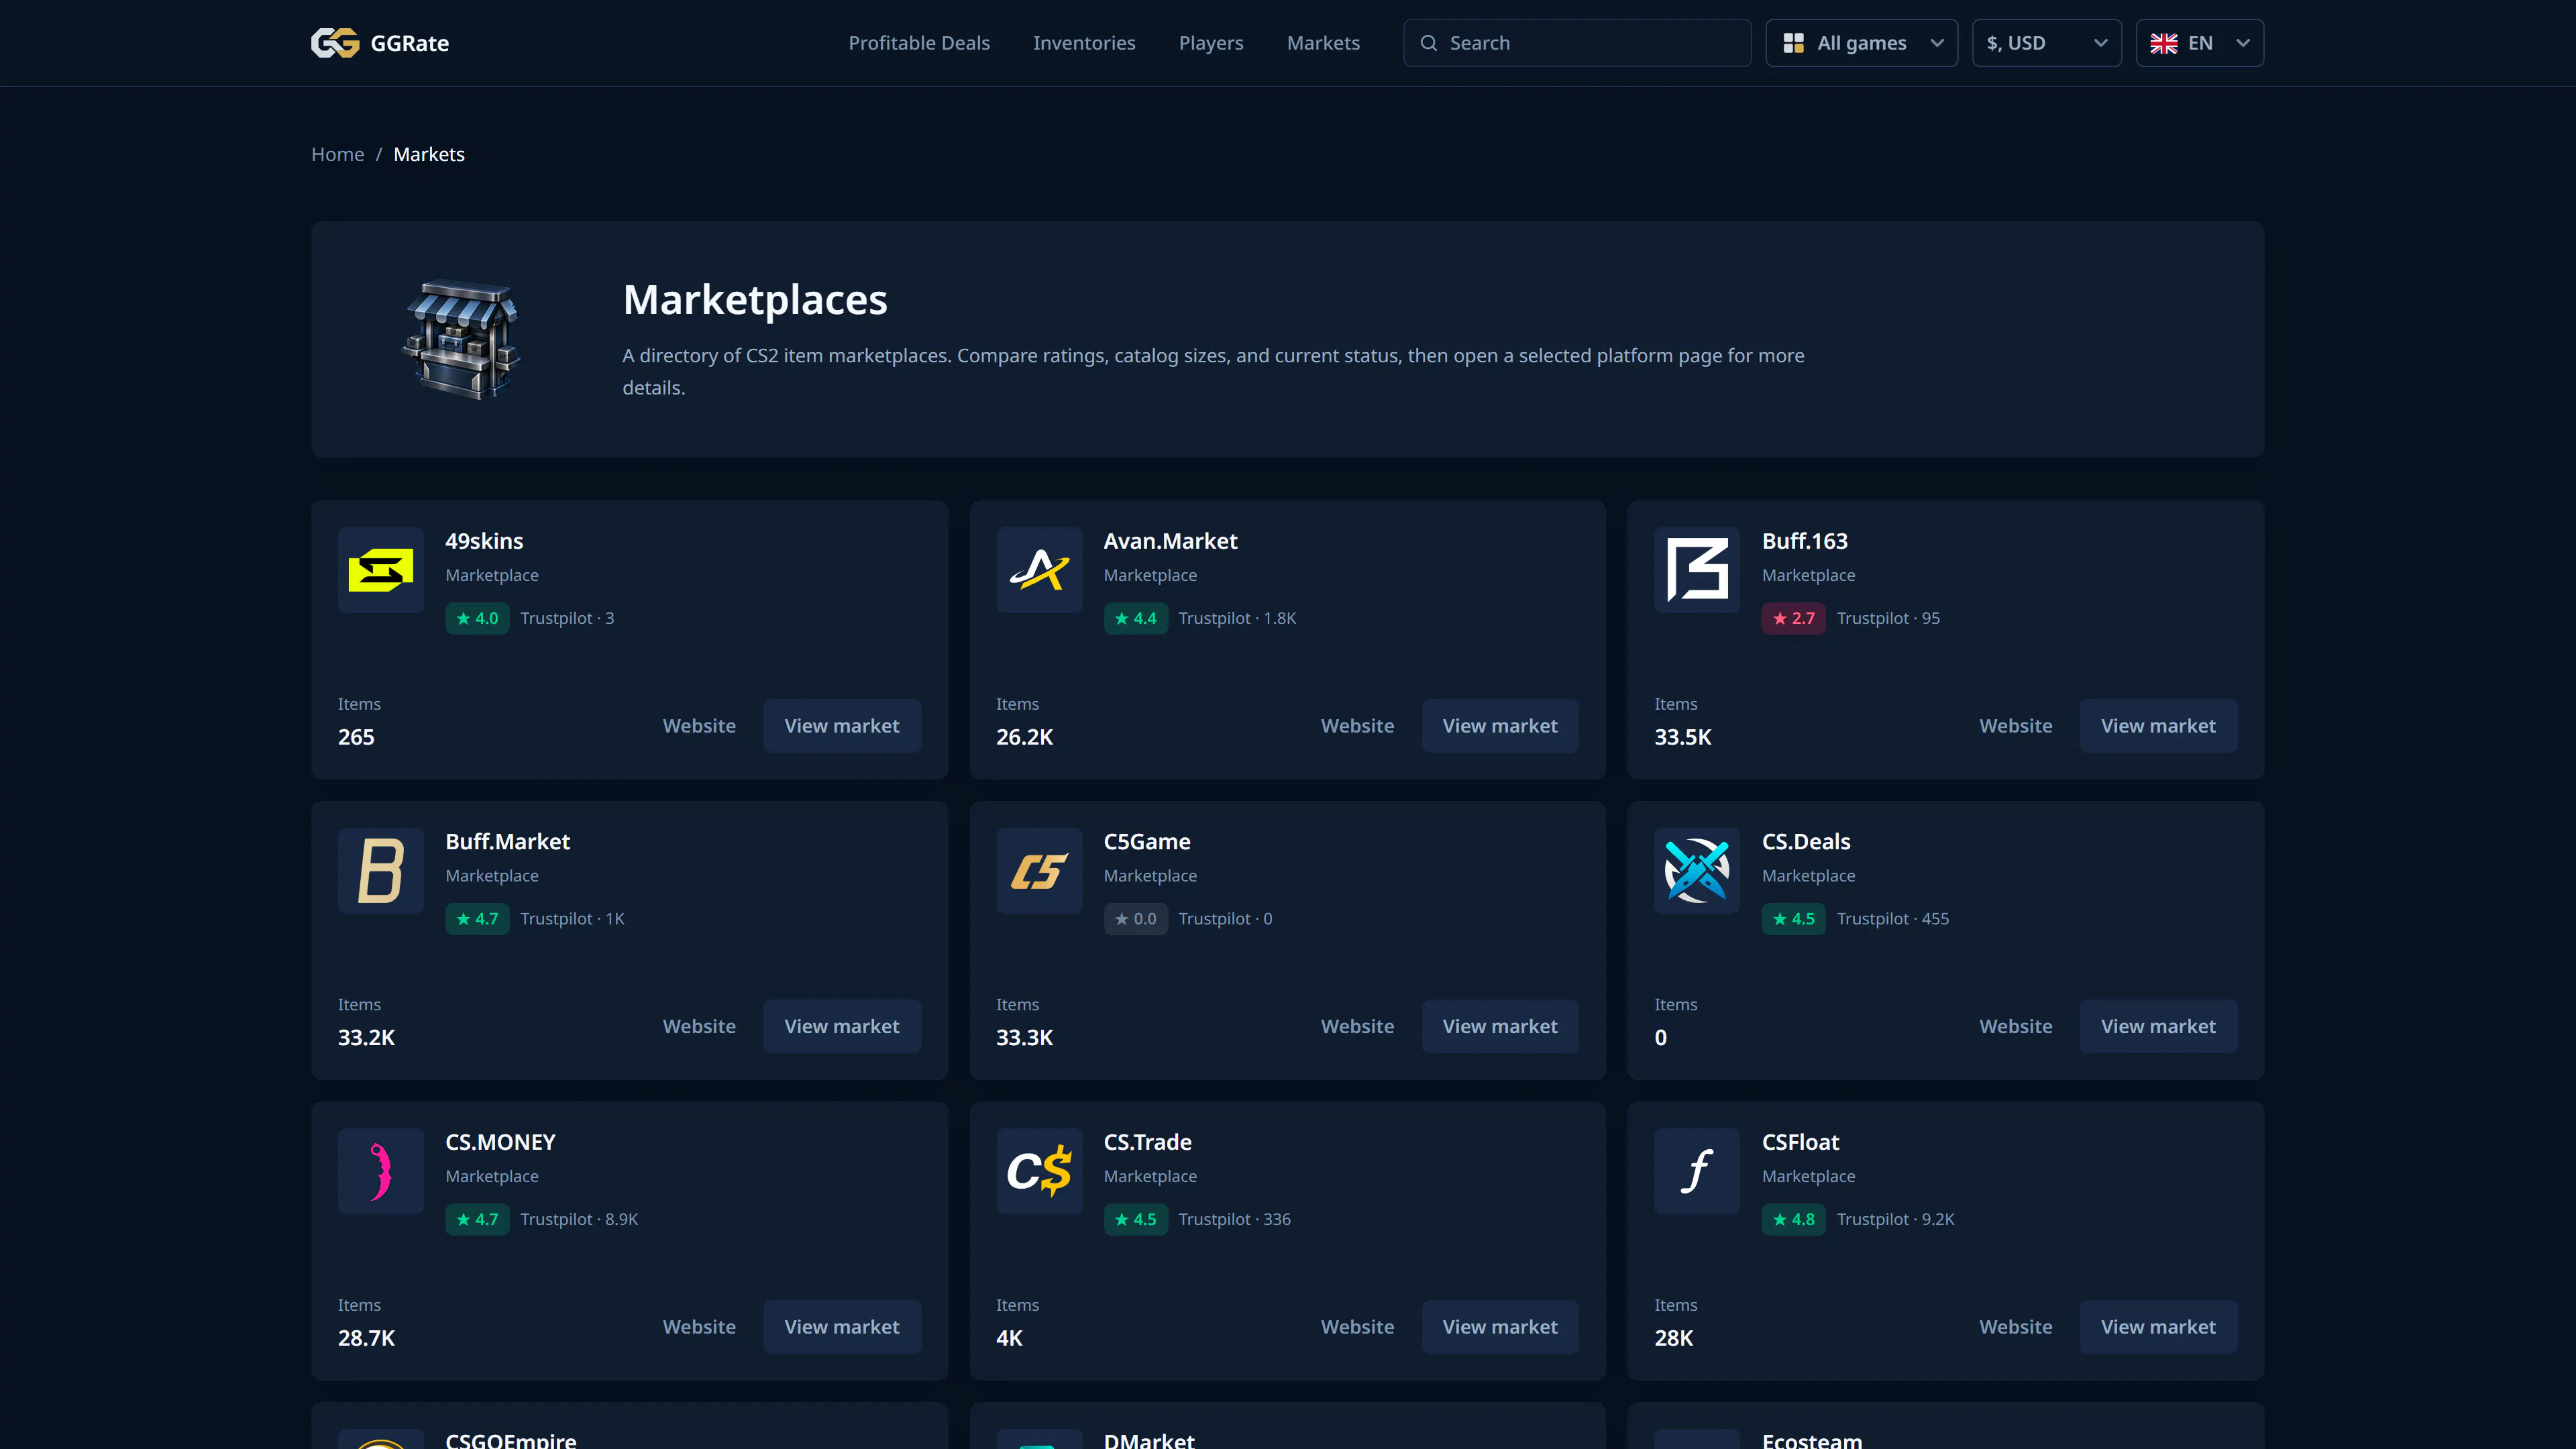Screen dimensions: 2576x1449
Task: Click the Buff.163 logo icon
Action: (x=1697, y=570)
